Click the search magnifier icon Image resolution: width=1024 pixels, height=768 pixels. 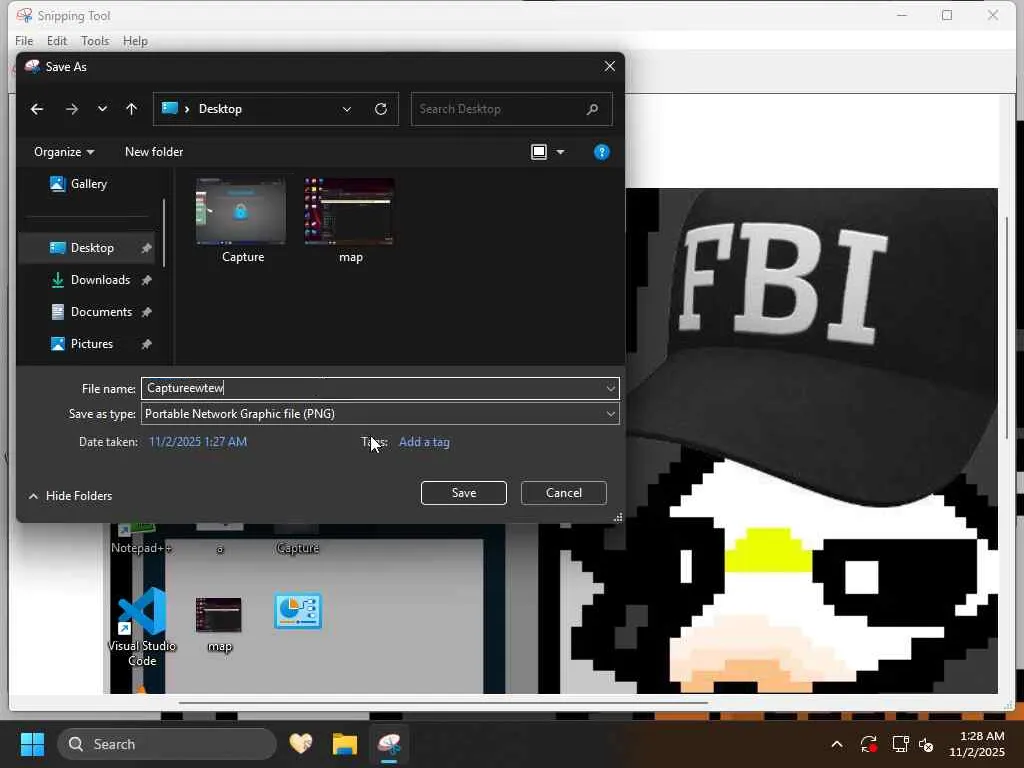(x=592, y=109)
